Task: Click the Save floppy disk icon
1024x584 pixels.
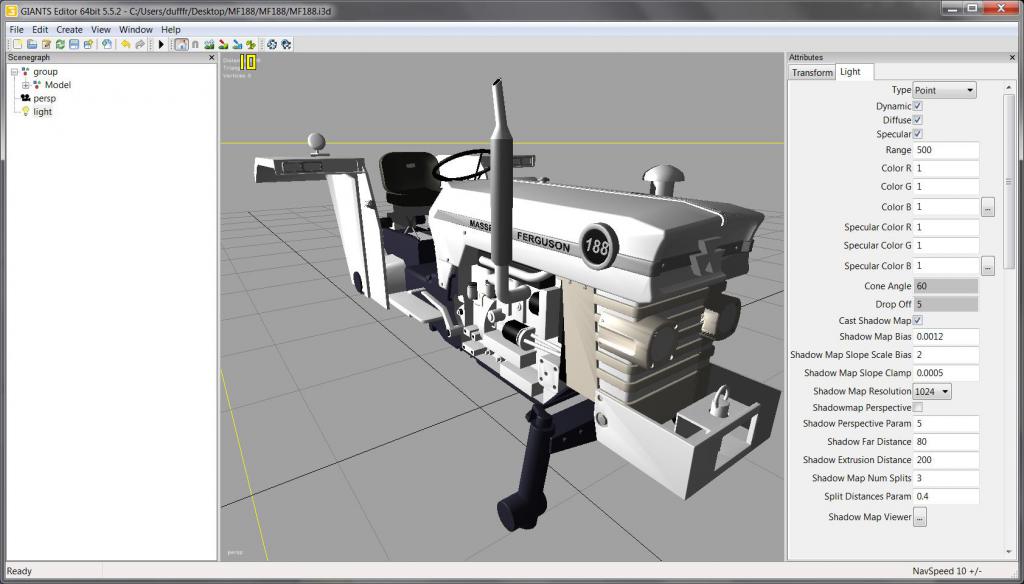Action: [x=74, y=44]
